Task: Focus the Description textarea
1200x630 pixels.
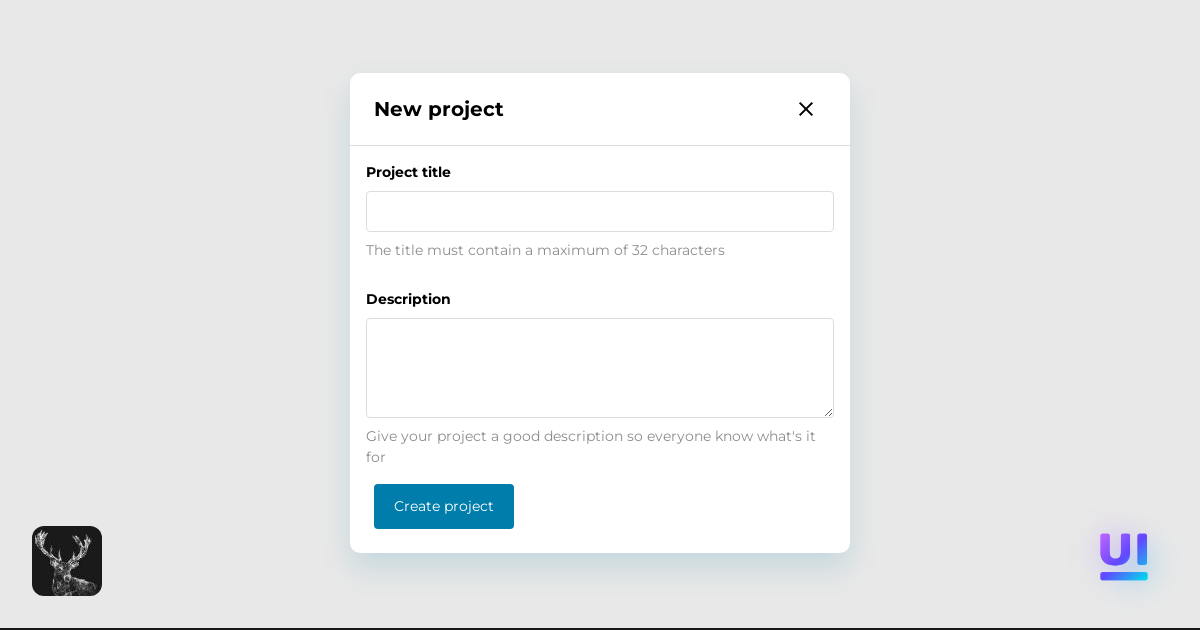Action: click(600, 367)
